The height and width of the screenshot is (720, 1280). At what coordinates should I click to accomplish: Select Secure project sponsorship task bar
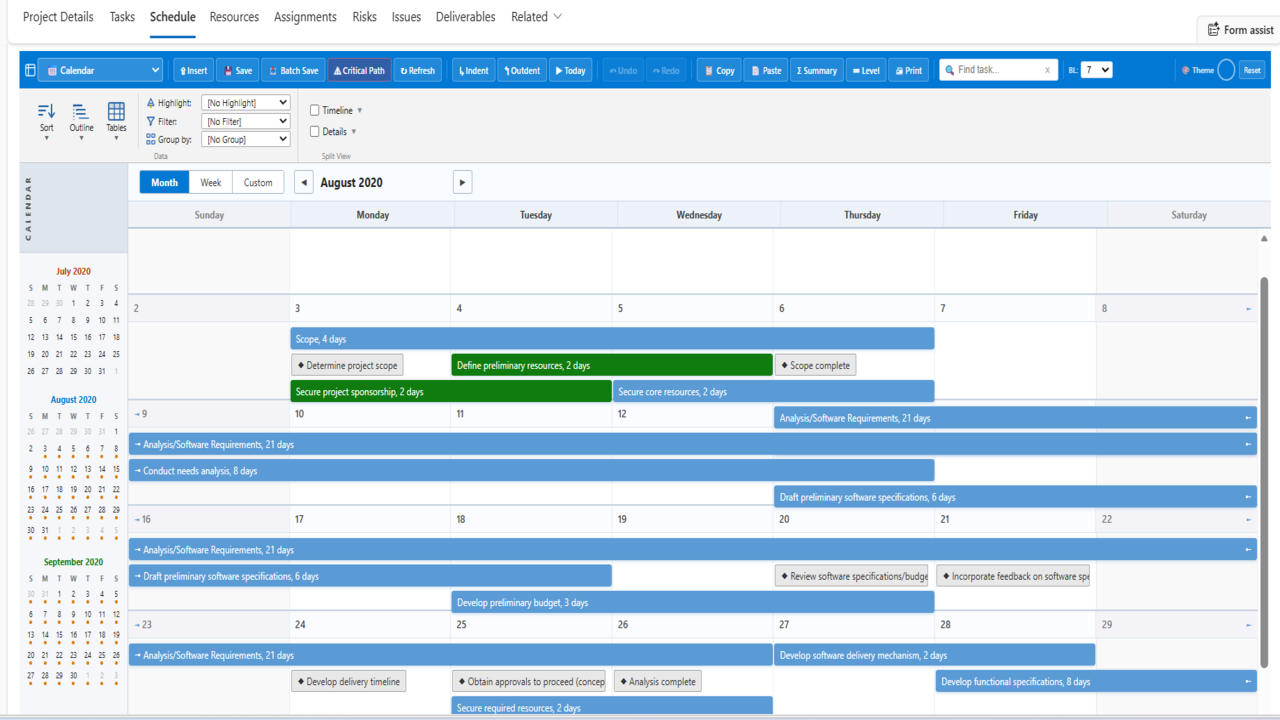[451, 392]
